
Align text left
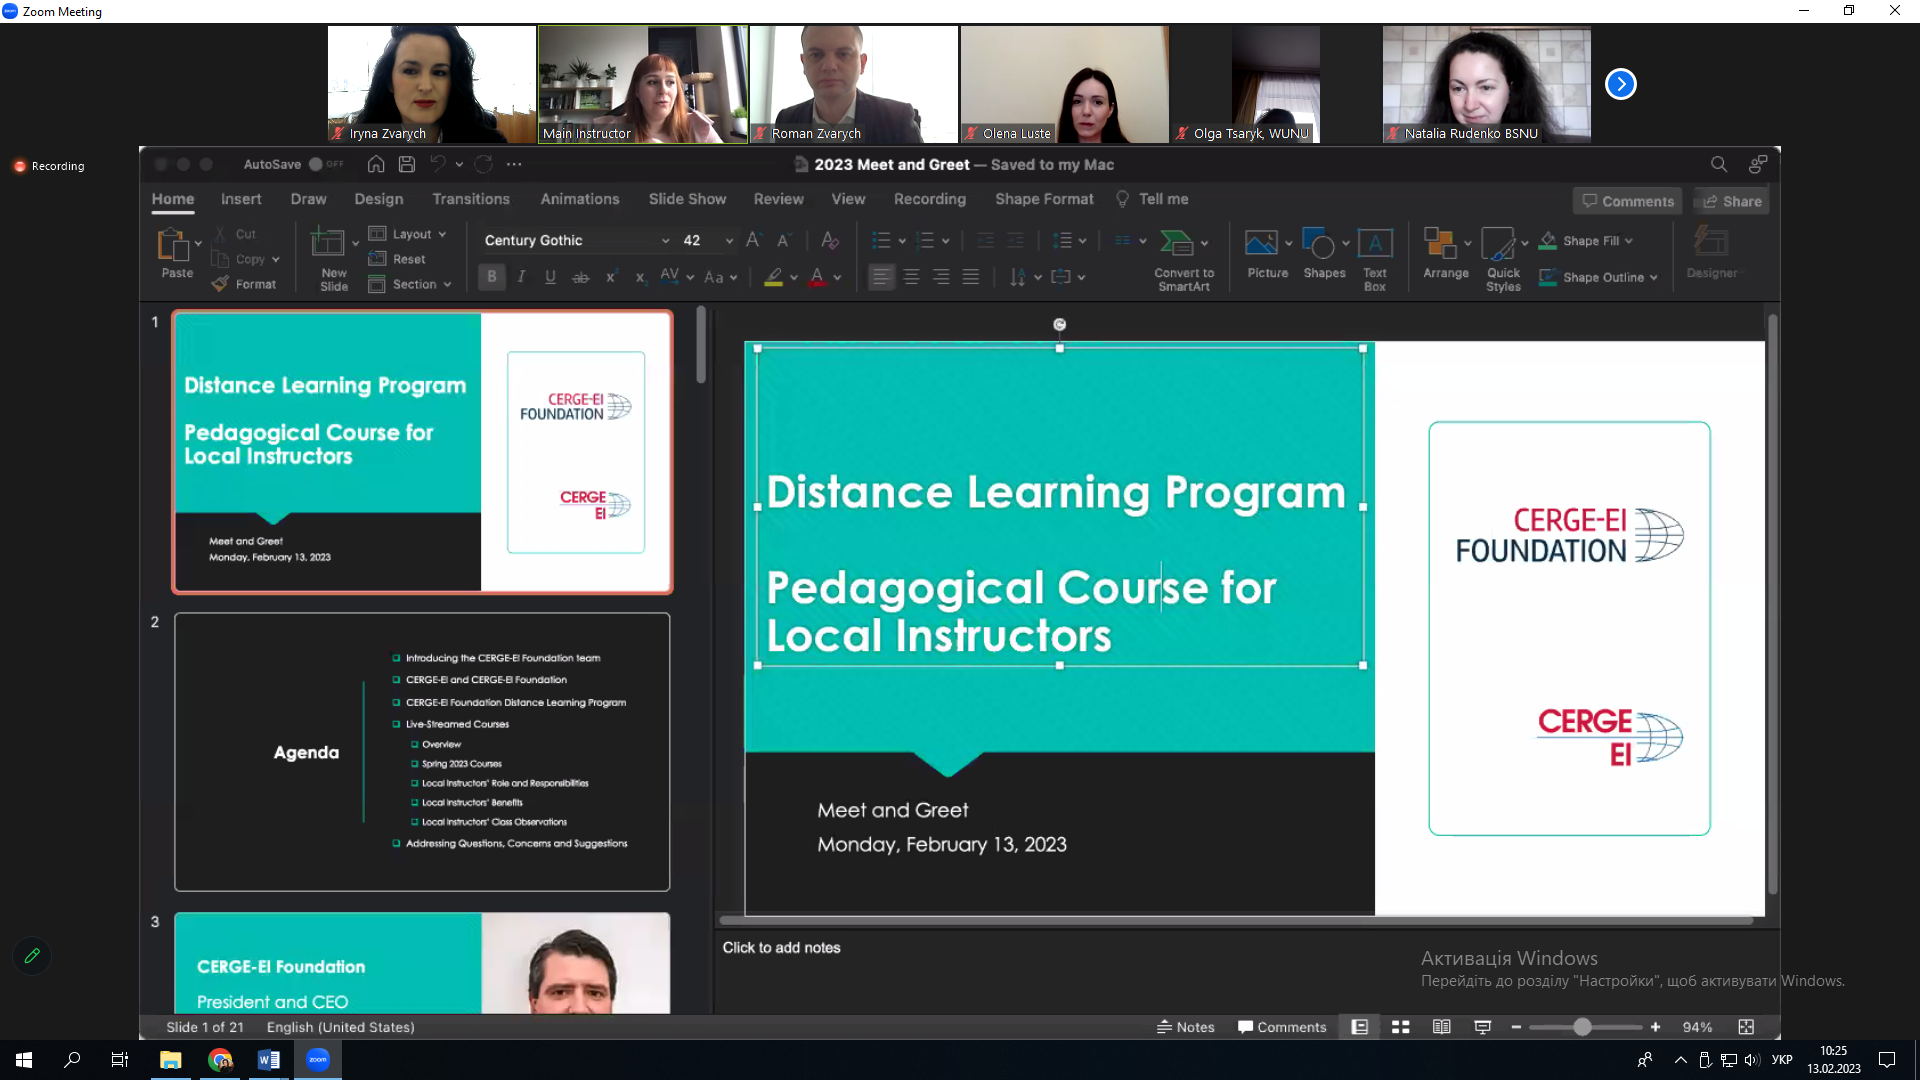coord(880,277)
